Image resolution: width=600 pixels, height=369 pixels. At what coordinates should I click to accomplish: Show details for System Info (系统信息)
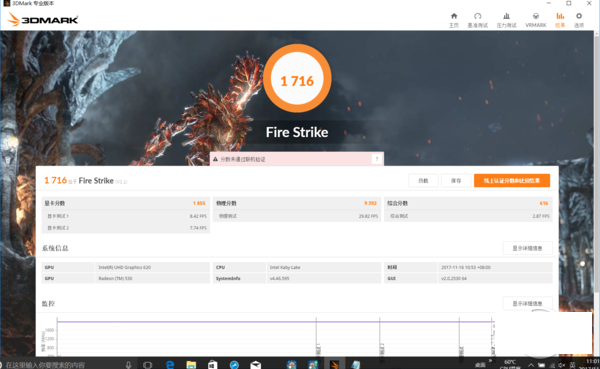click(x=527, y=248)
